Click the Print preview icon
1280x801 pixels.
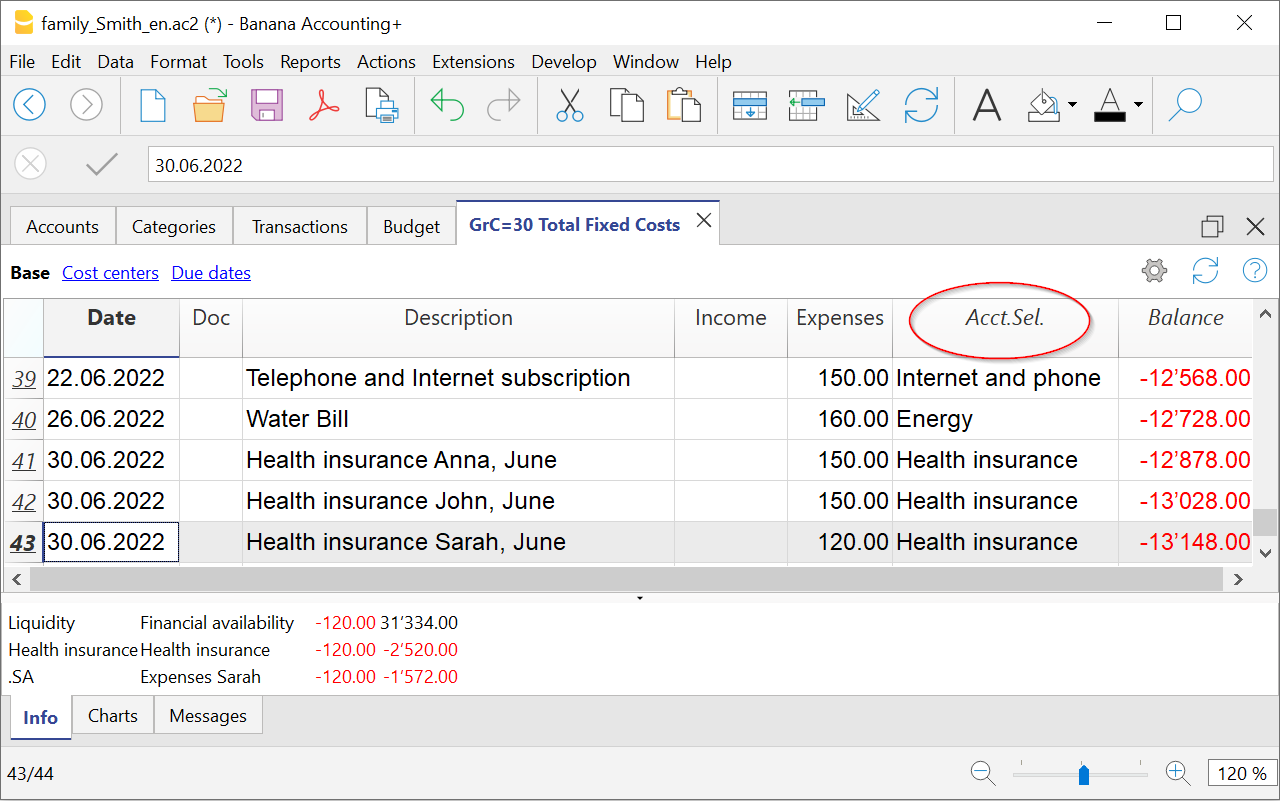(382, 104)
